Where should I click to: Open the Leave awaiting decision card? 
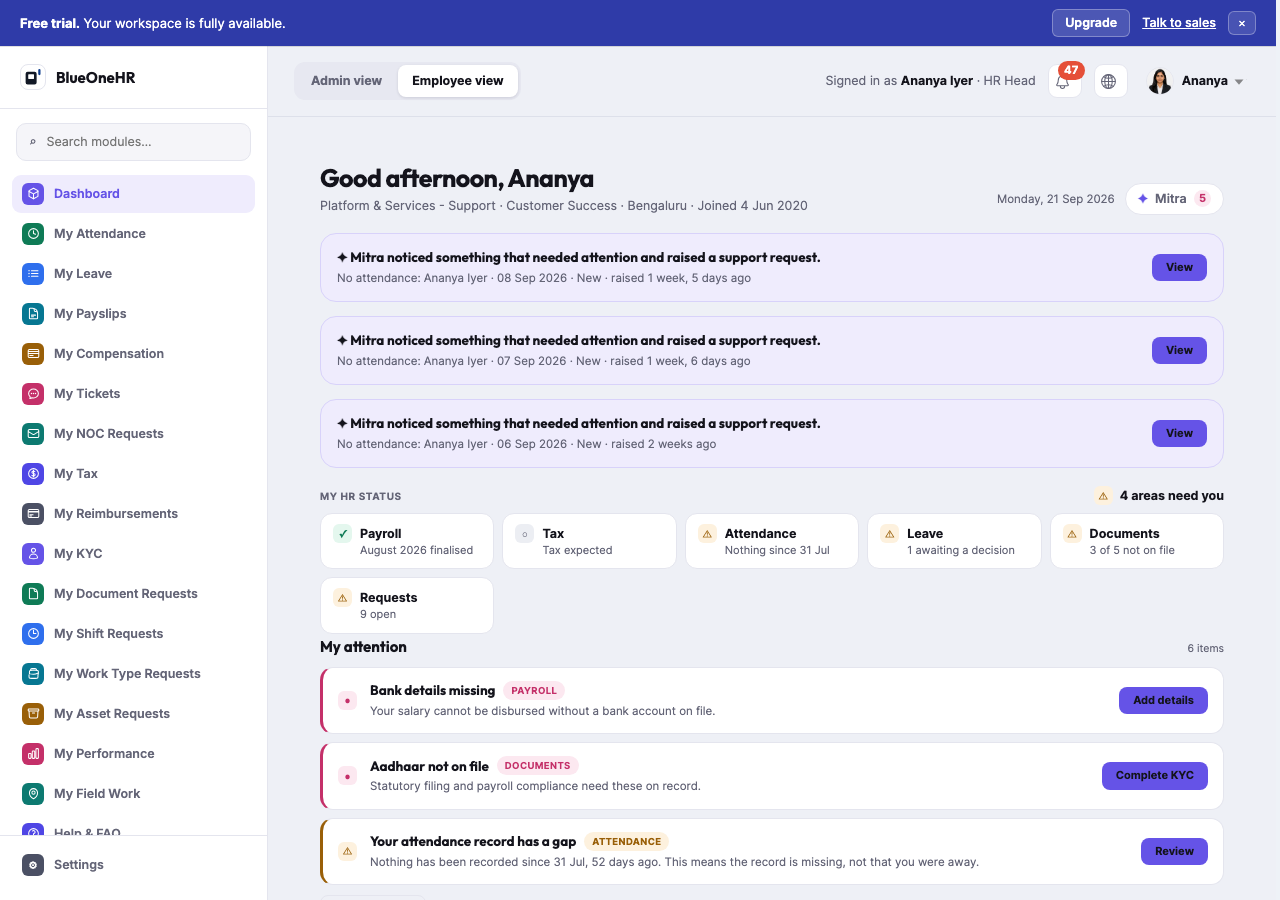(954, 541)
